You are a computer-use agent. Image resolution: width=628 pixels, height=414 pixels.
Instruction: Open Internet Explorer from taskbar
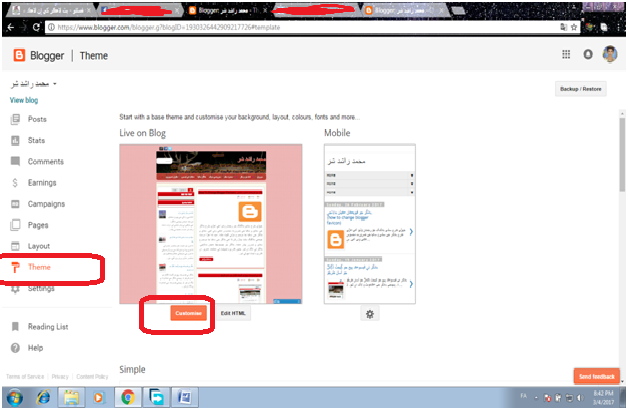43,398
